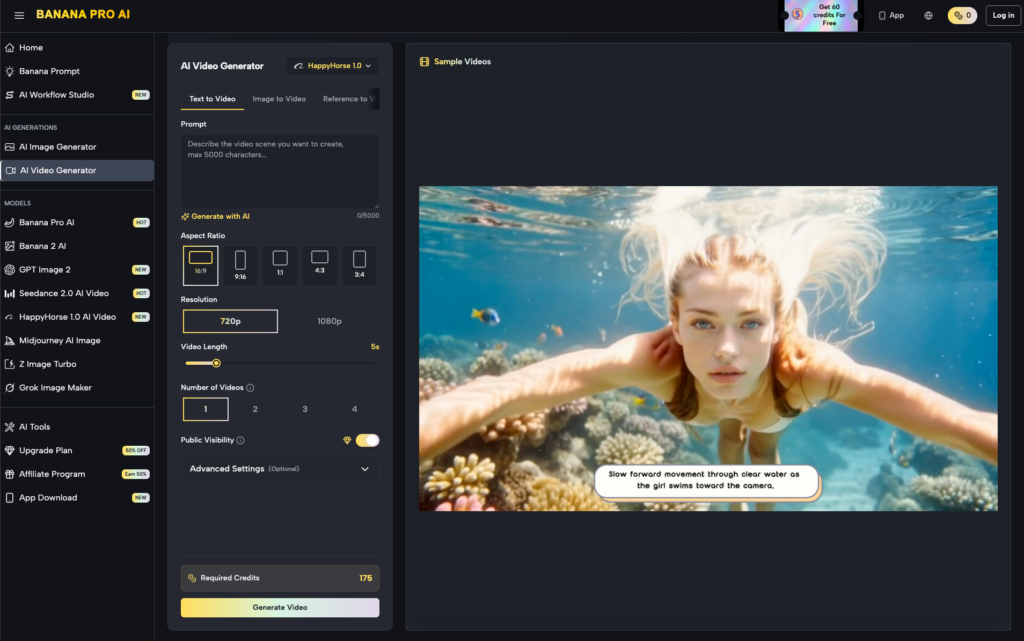Click the "175" credits value

click(365, 578)
